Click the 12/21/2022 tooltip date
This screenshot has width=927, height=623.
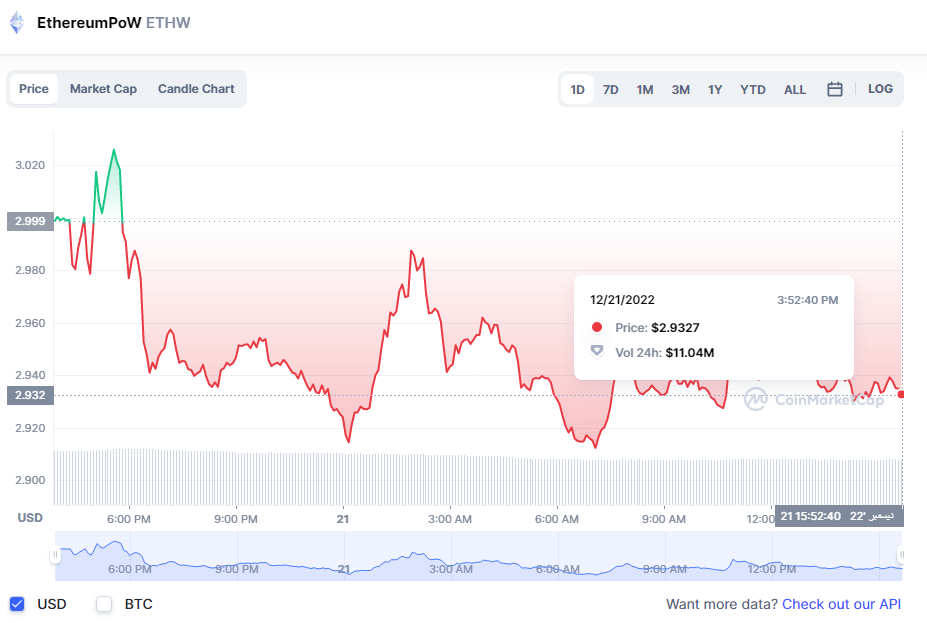623,300
